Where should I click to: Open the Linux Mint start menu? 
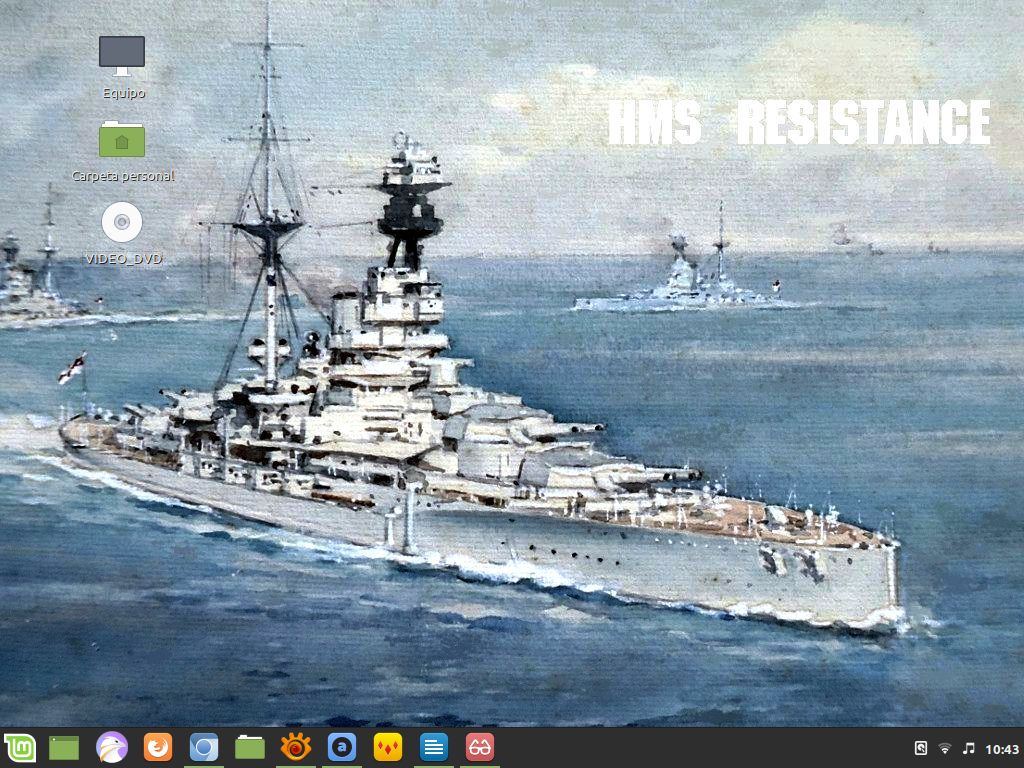[x=20, y=748]
